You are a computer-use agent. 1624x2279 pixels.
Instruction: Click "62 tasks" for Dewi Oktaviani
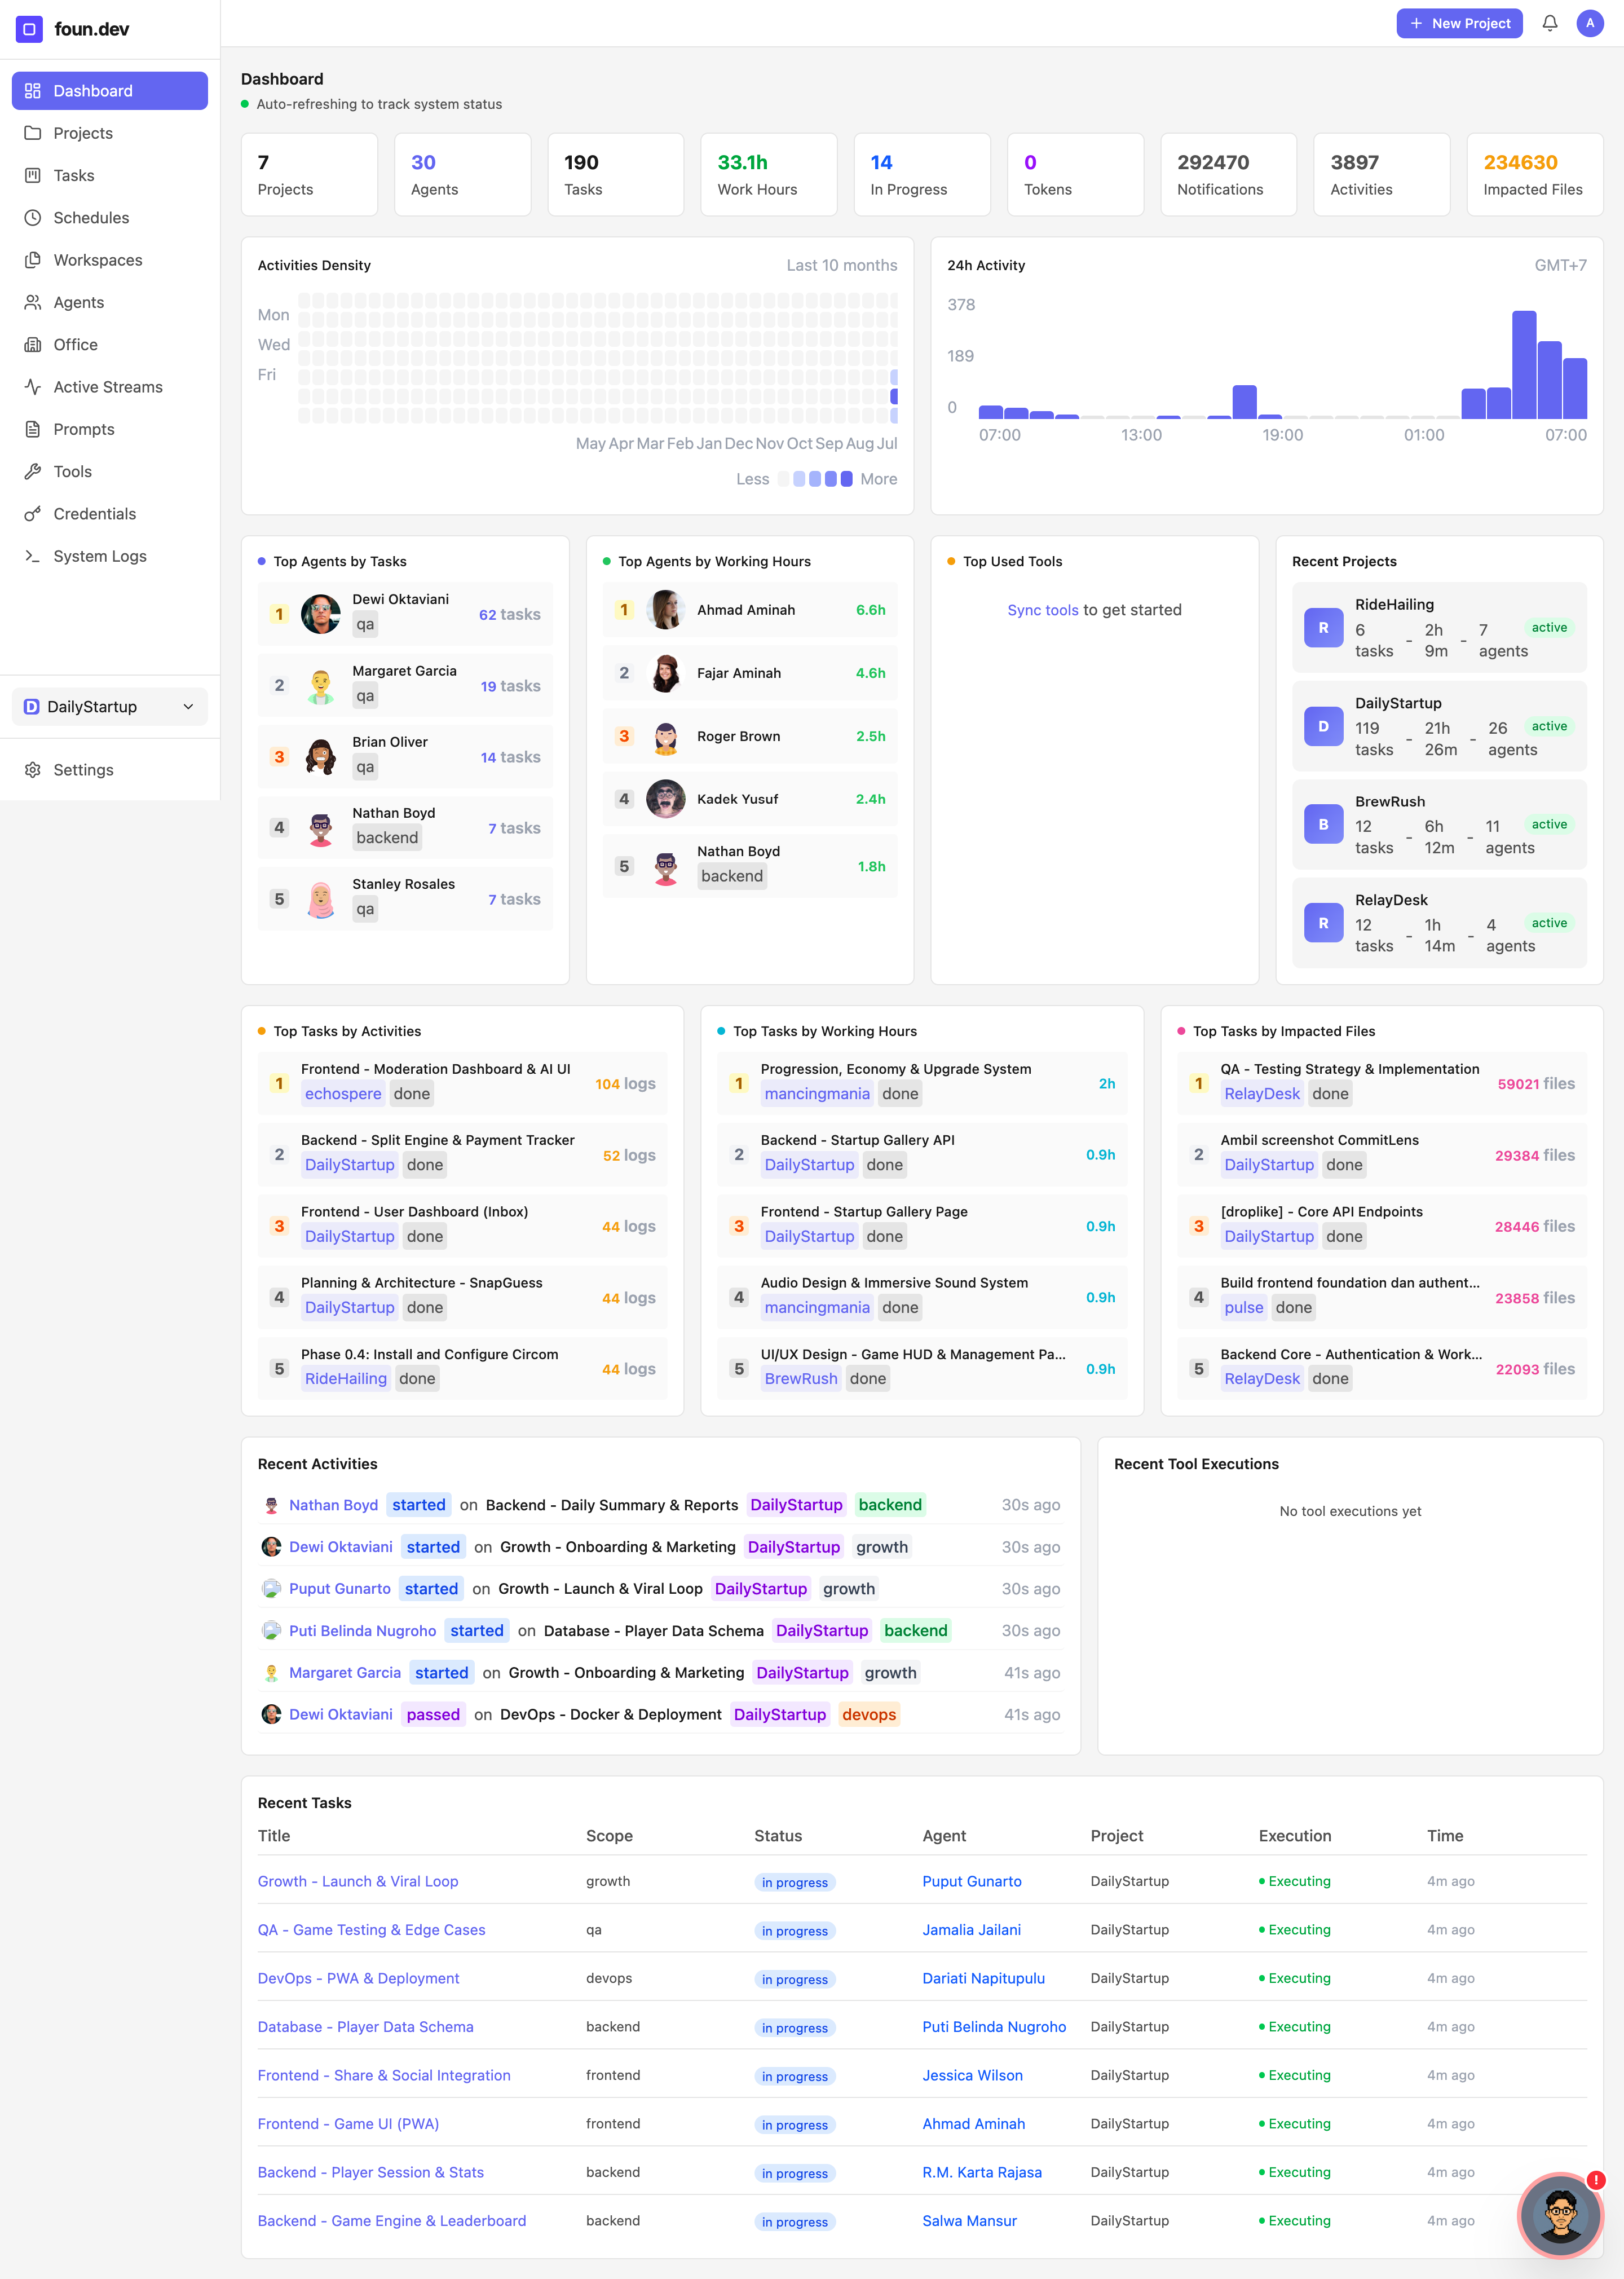(x=509, y=615)
